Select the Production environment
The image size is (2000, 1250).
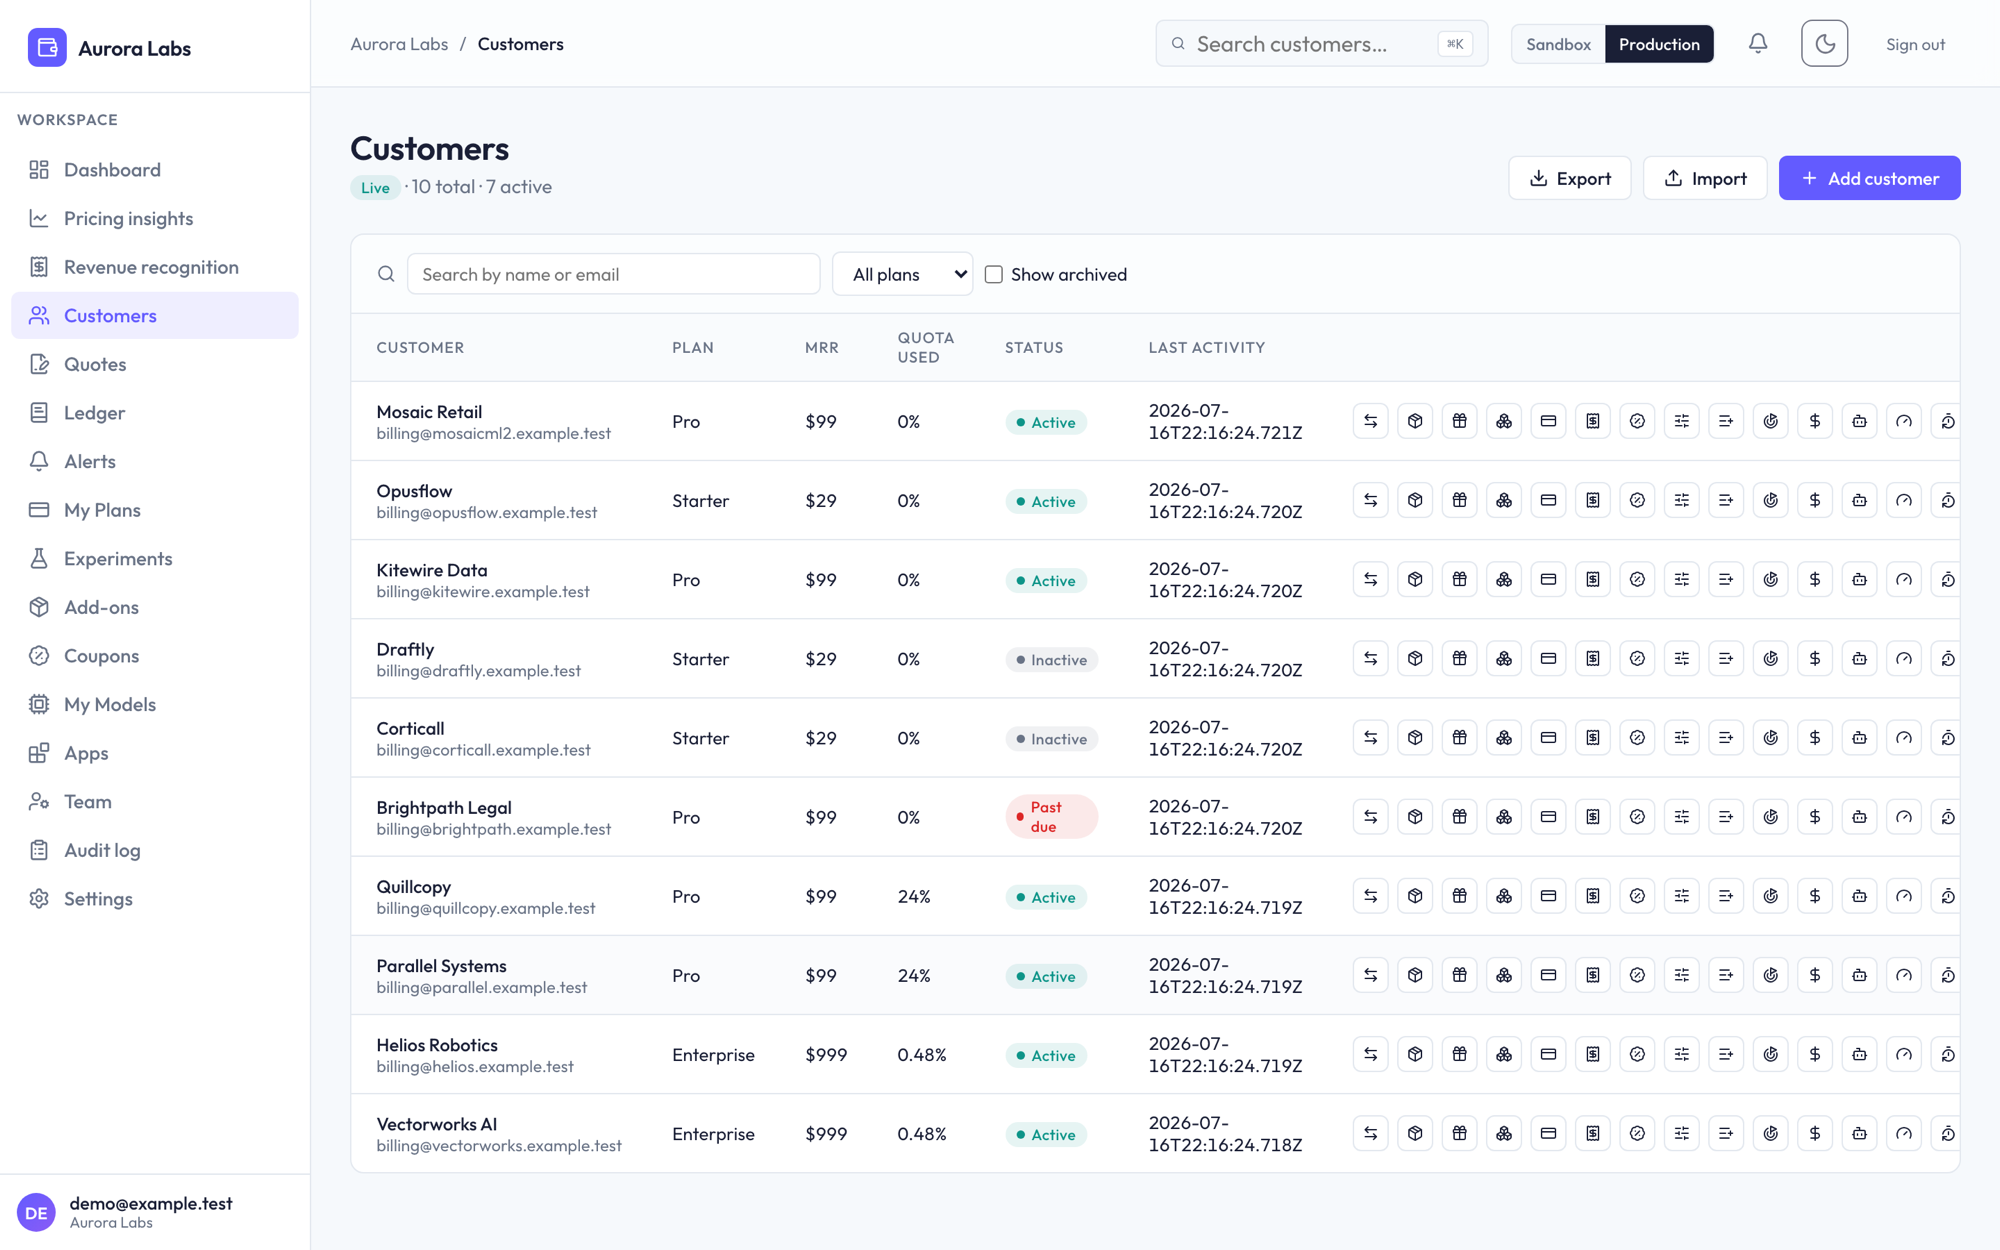coord(1659,44)
